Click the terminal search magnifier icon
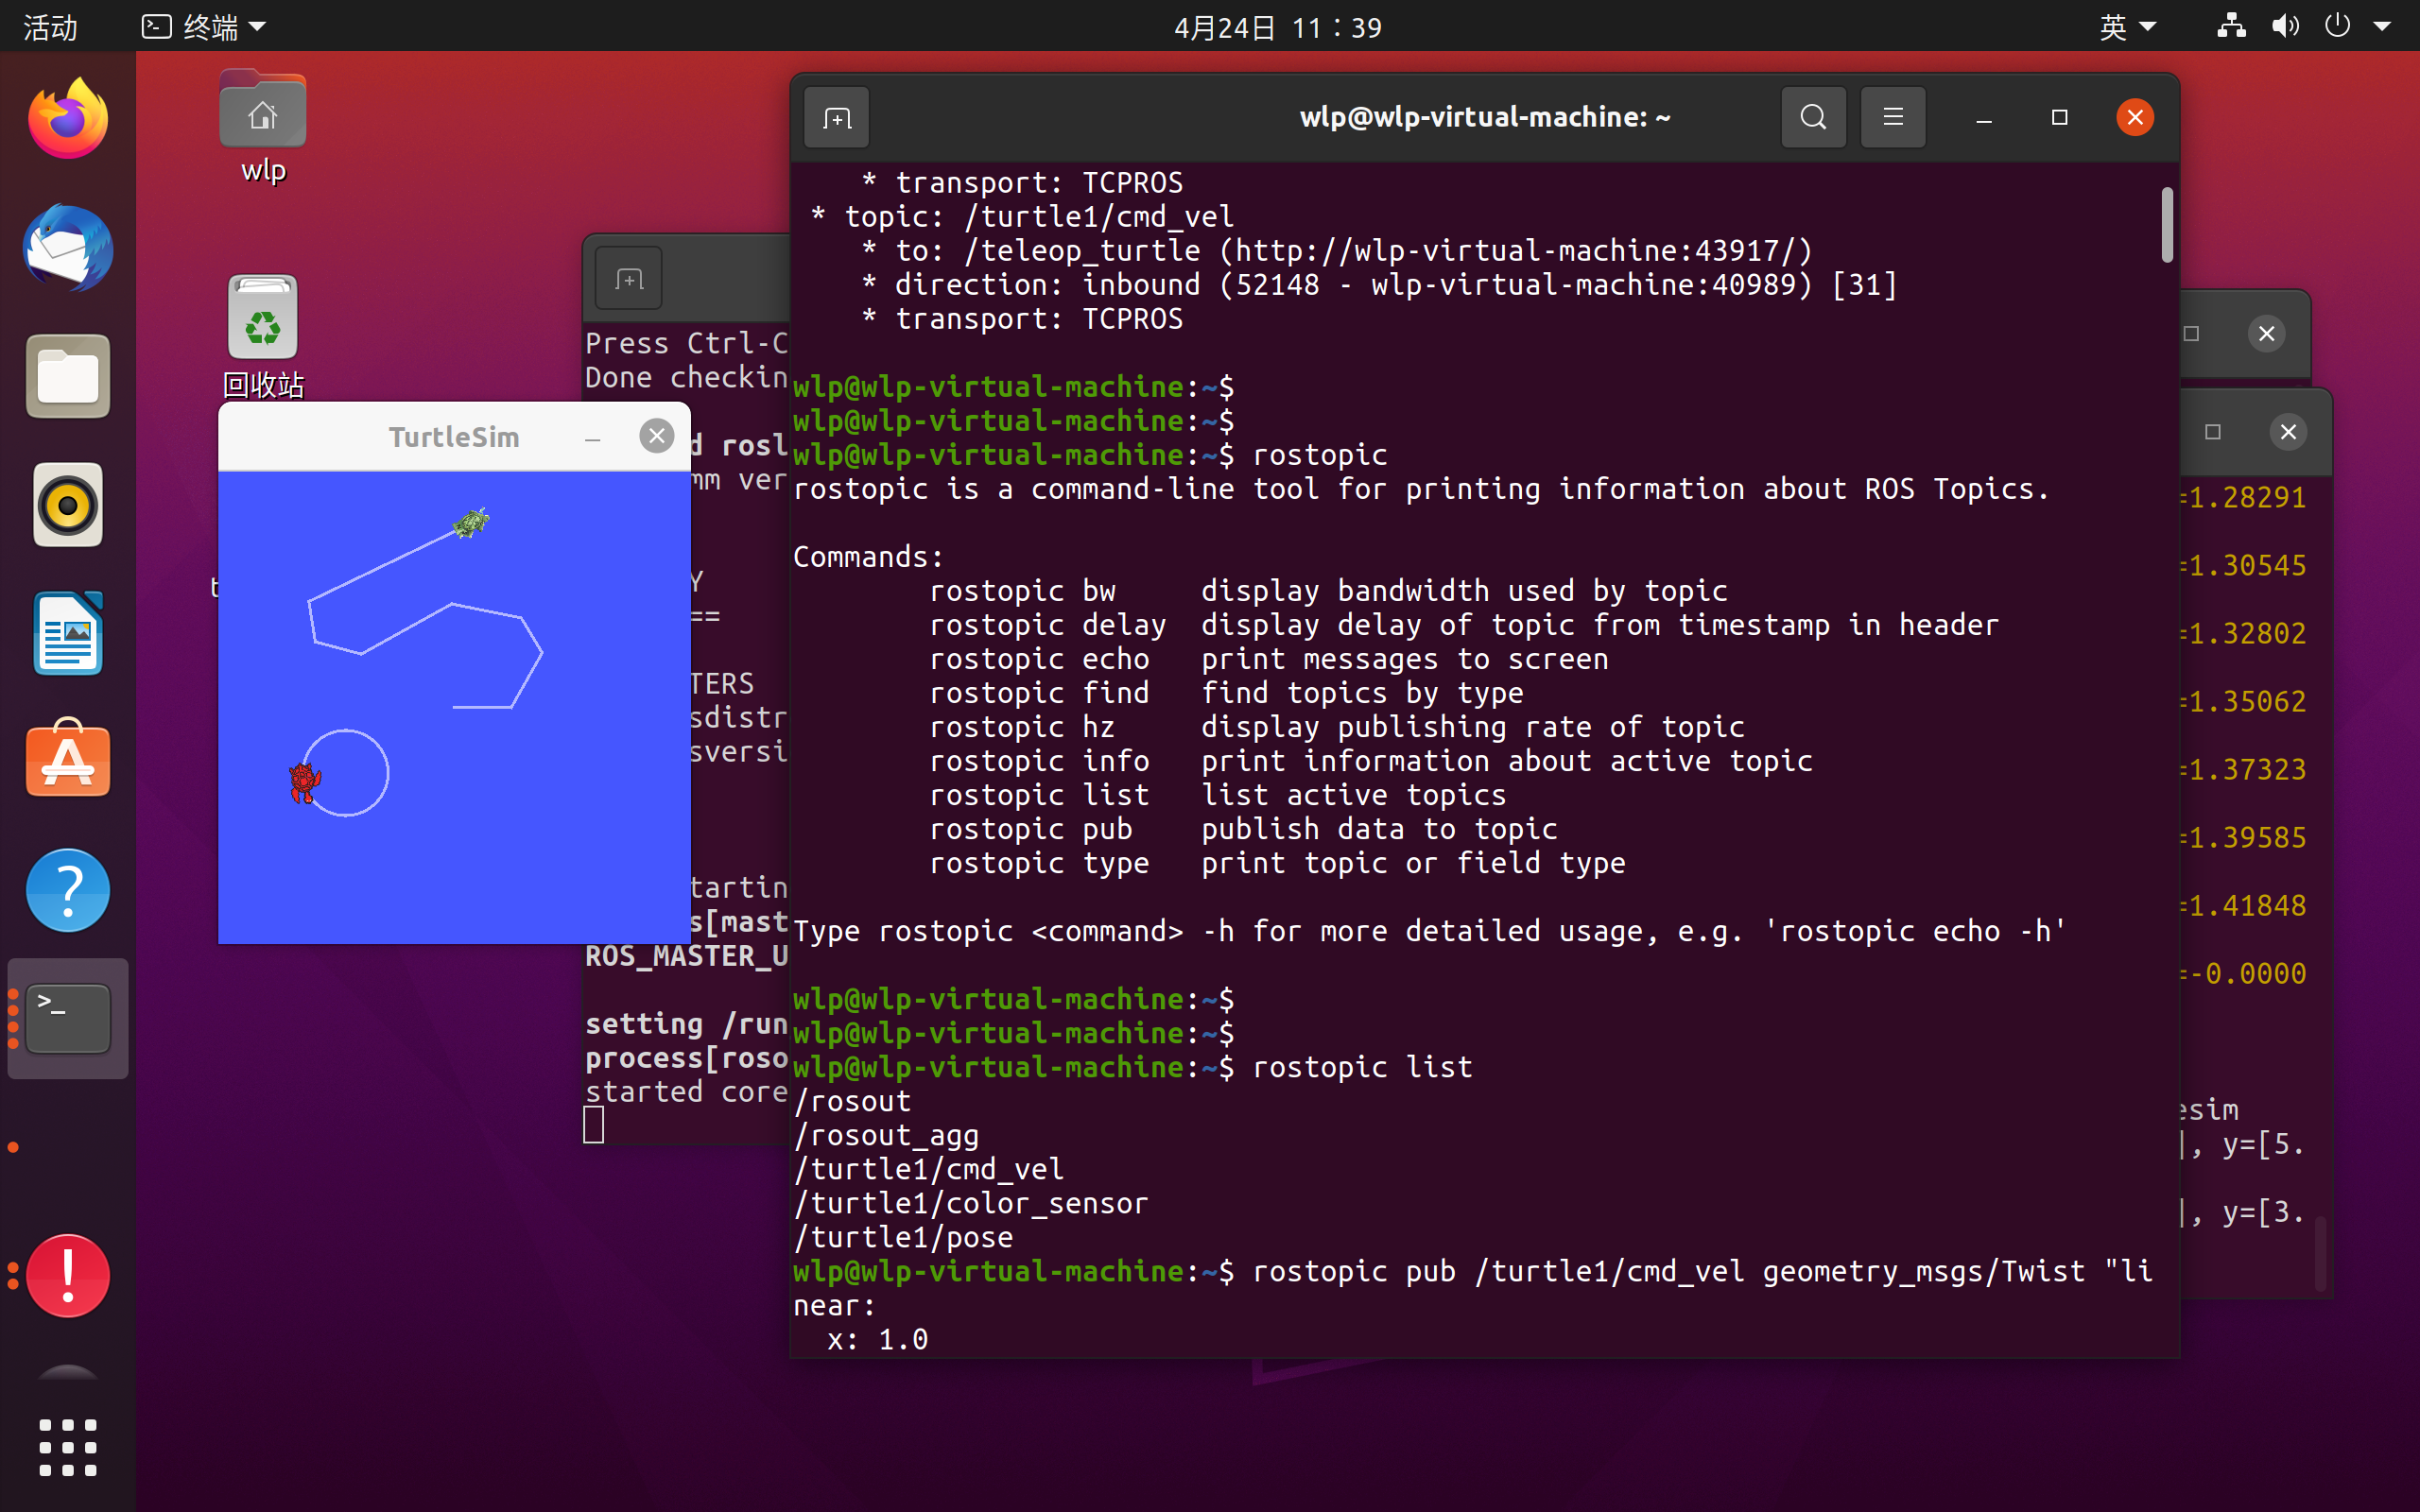 (x=1813, y=118)
